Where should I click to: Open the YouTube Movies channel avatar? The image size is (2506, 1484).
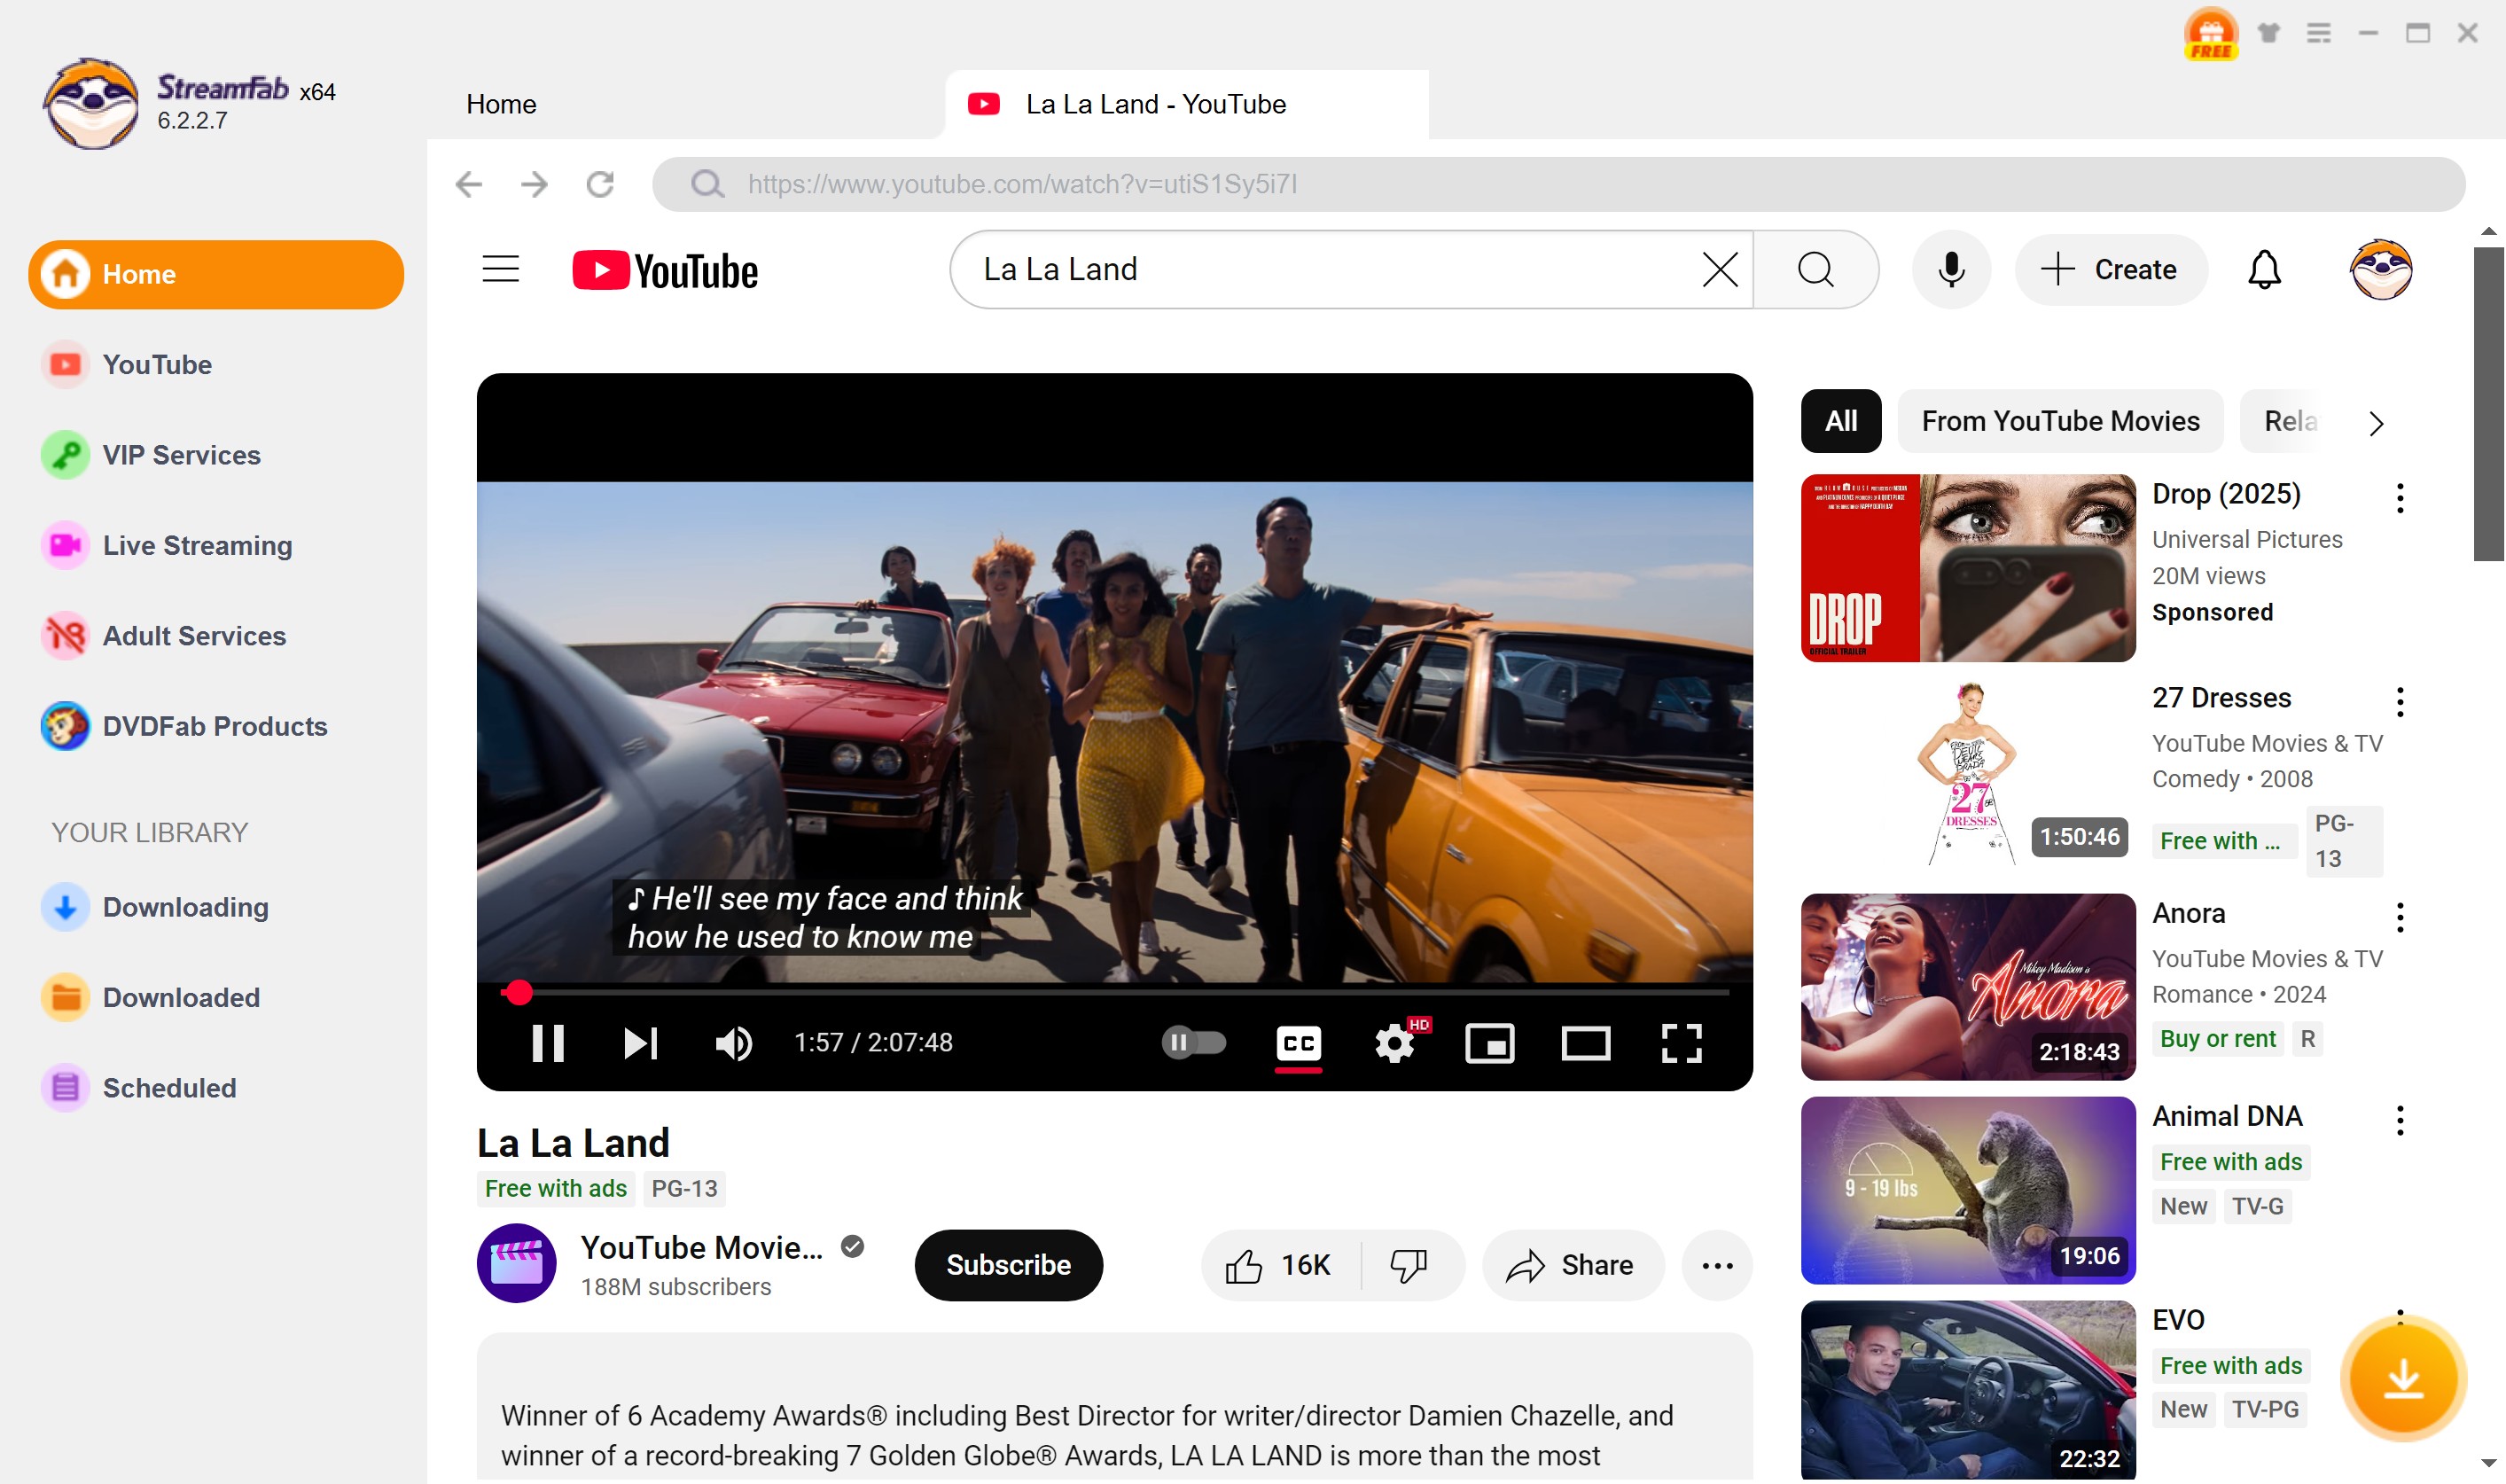516,1263
